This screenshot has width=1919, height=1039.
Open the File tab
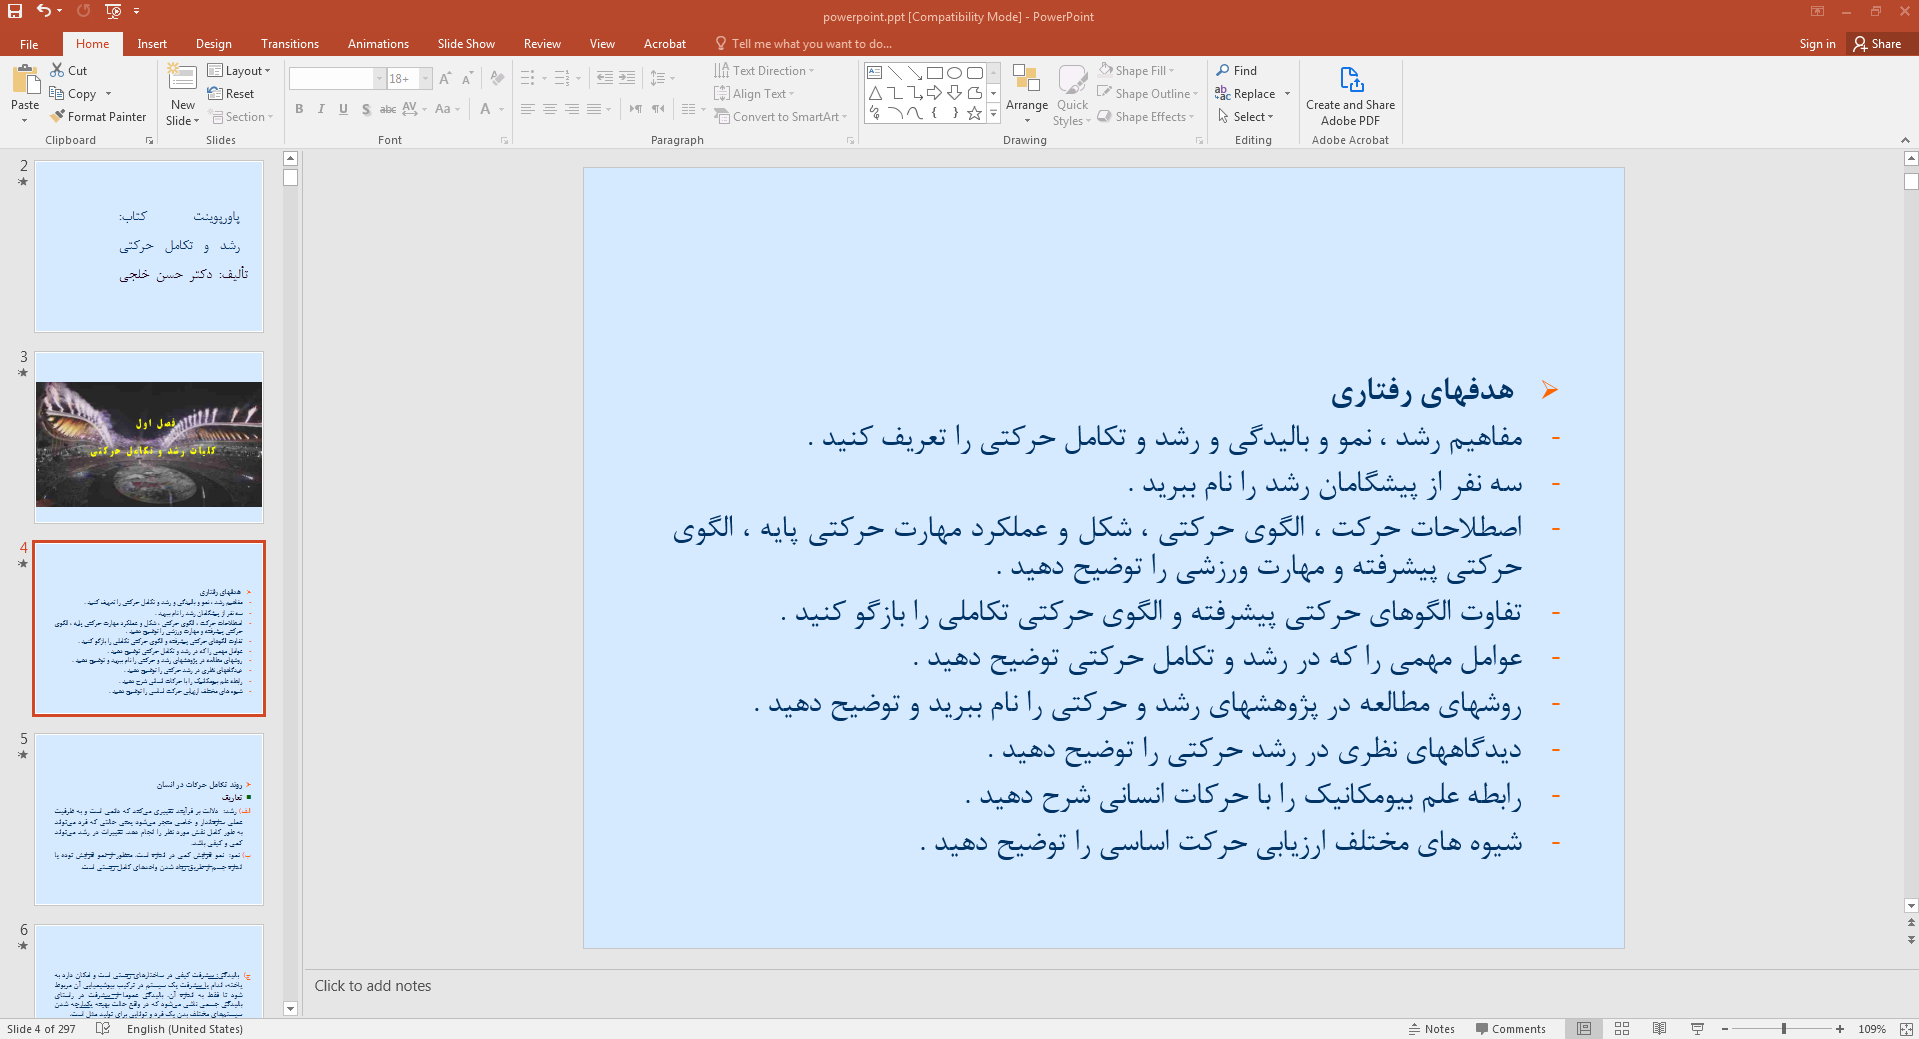coord(29,44)
